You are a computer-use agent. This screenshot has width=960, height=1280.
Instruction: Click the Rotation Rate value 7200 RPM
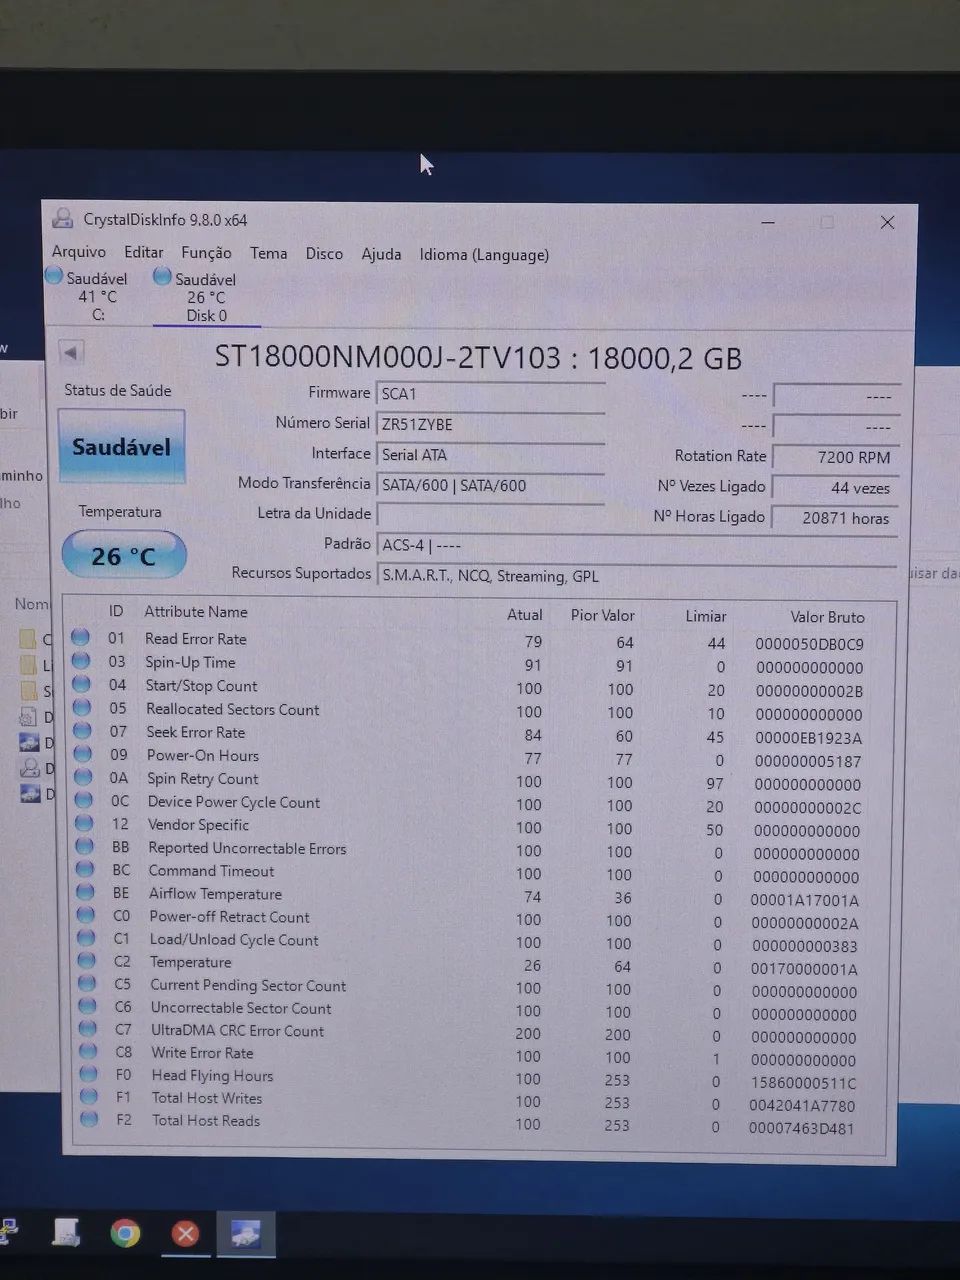tap(837, 457)
